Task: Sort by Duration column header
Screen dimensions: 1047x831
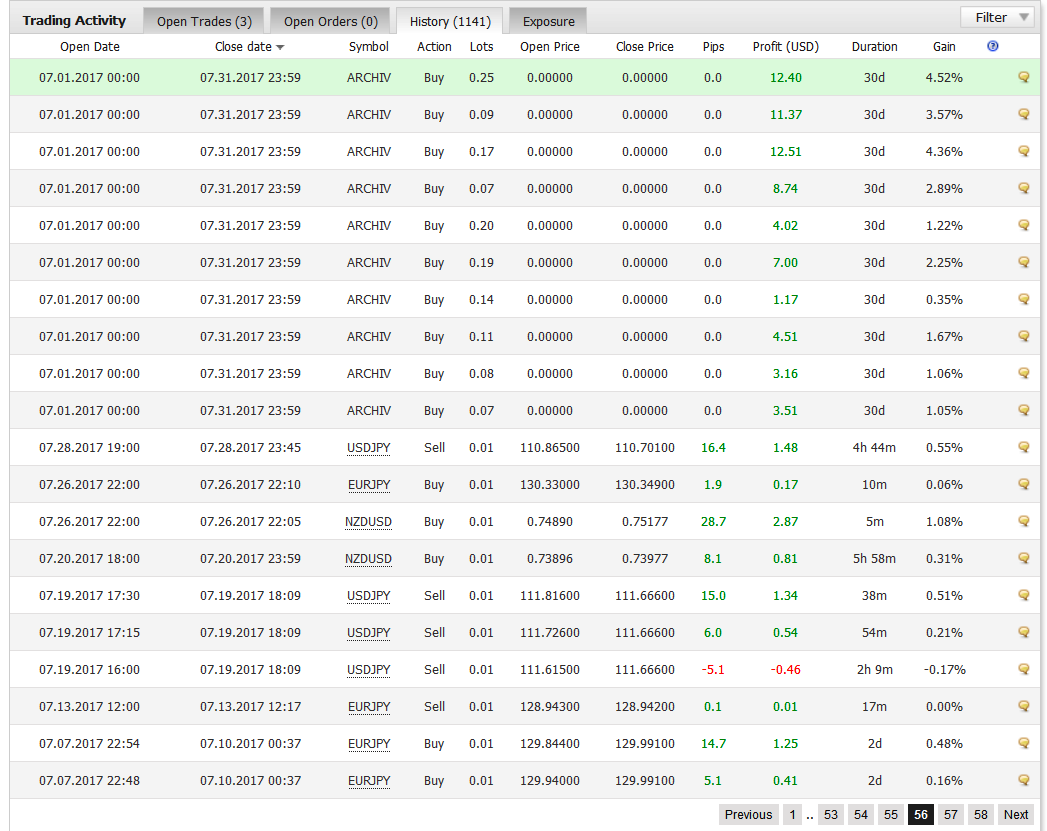Action: 874,47
